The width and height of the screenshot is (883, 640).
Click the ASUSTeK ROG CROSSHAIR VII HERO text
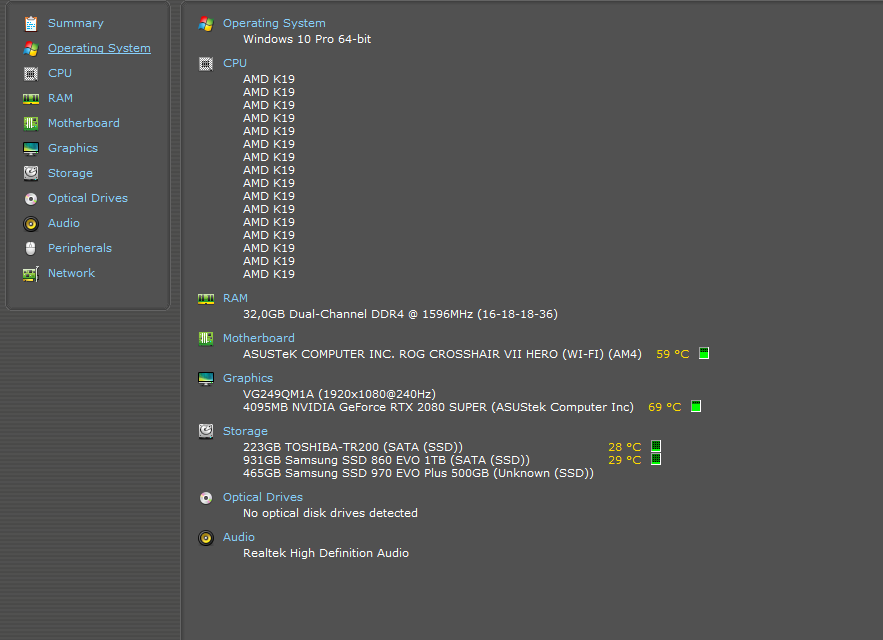pos(442,354)
